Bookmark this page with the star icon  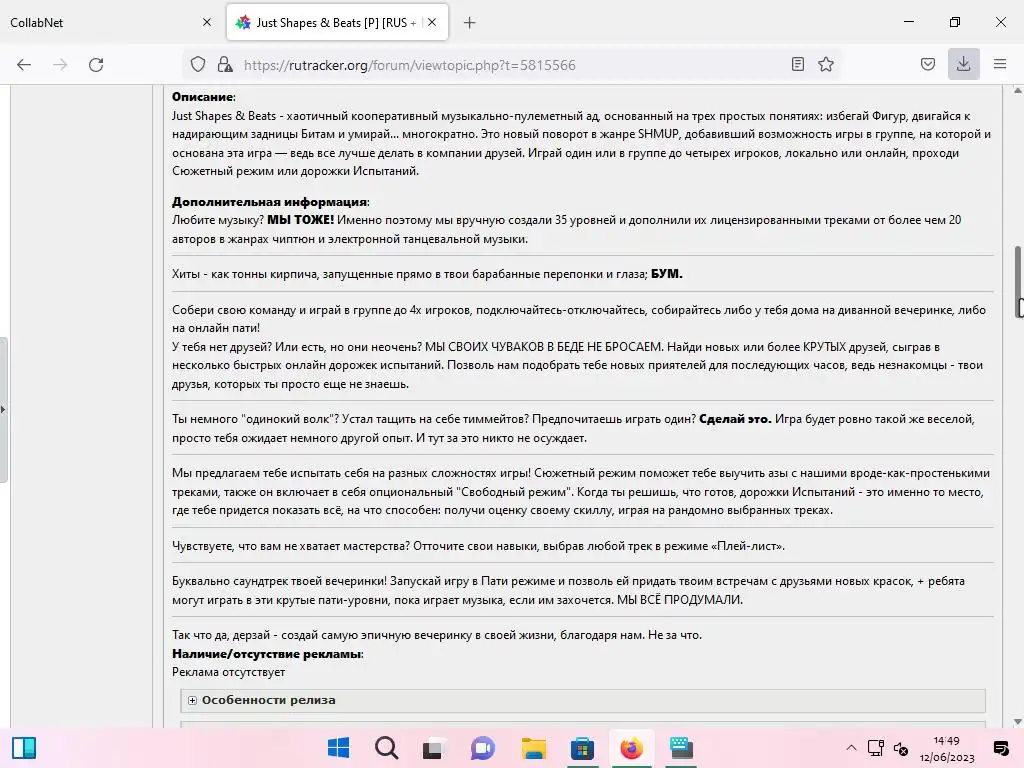coord(825,64)
